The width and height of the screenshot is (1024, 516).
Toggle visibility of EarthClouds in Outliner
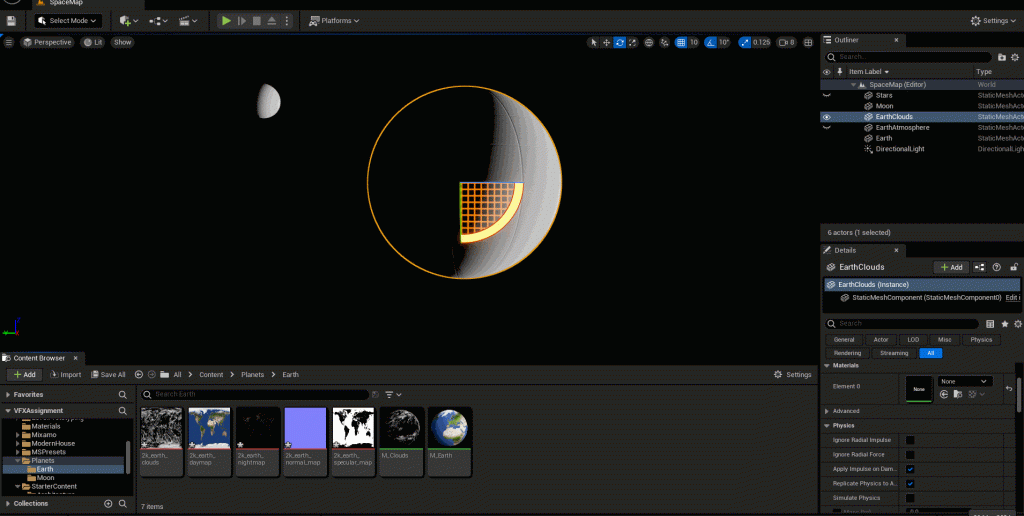tap(826, 117)
